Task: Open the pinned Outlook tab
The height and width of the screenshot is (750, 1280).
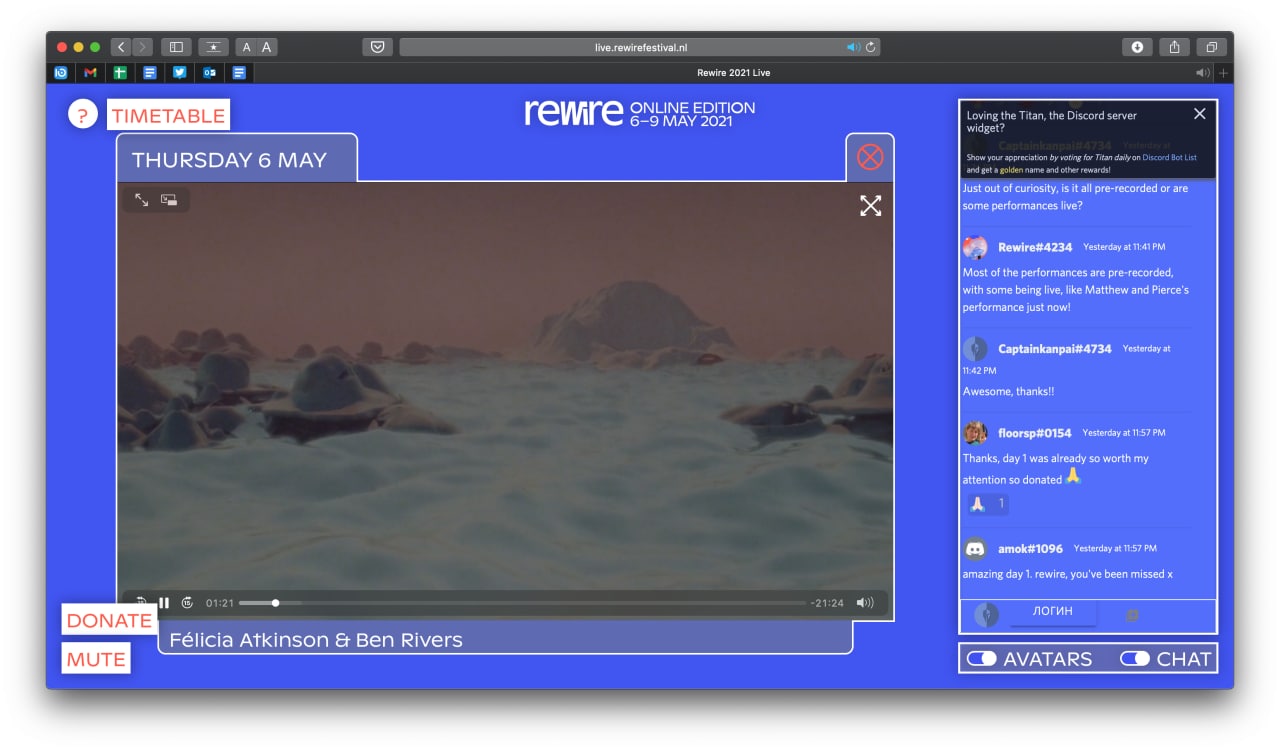Action: [209, 73]
